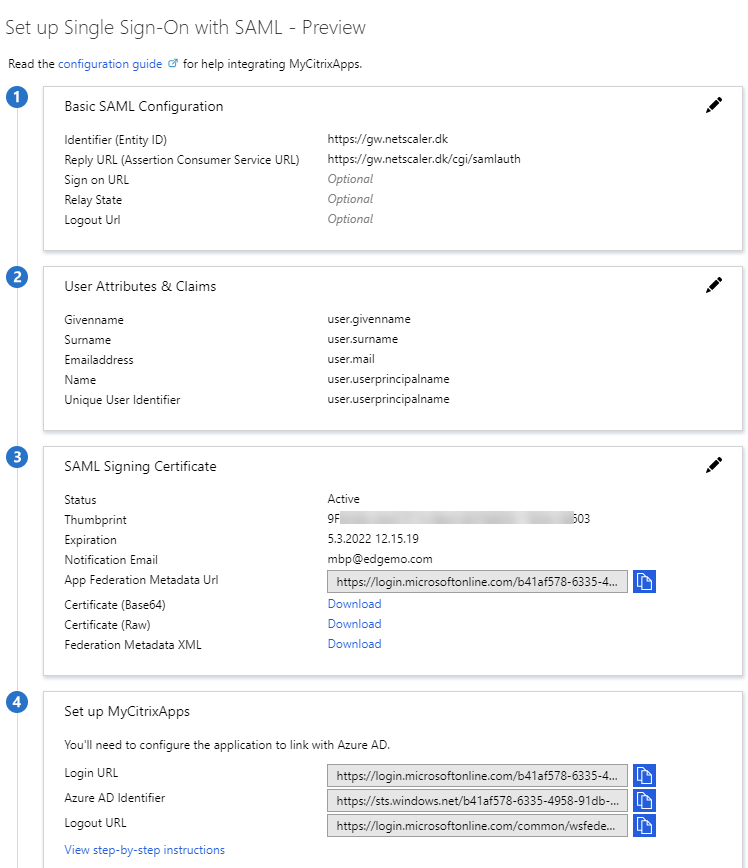
Task: Click the Identifier (Entity ID) label
Action: click(115, 140)
